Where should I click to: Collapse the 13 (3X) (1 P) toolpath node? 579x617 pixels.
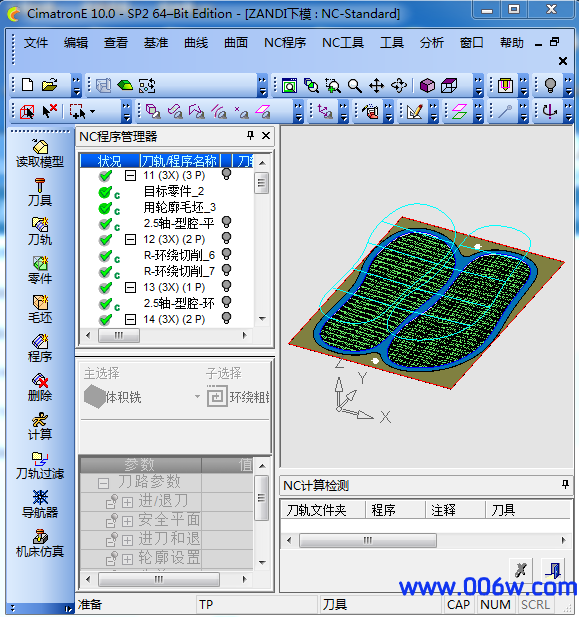tap(130, 287)
